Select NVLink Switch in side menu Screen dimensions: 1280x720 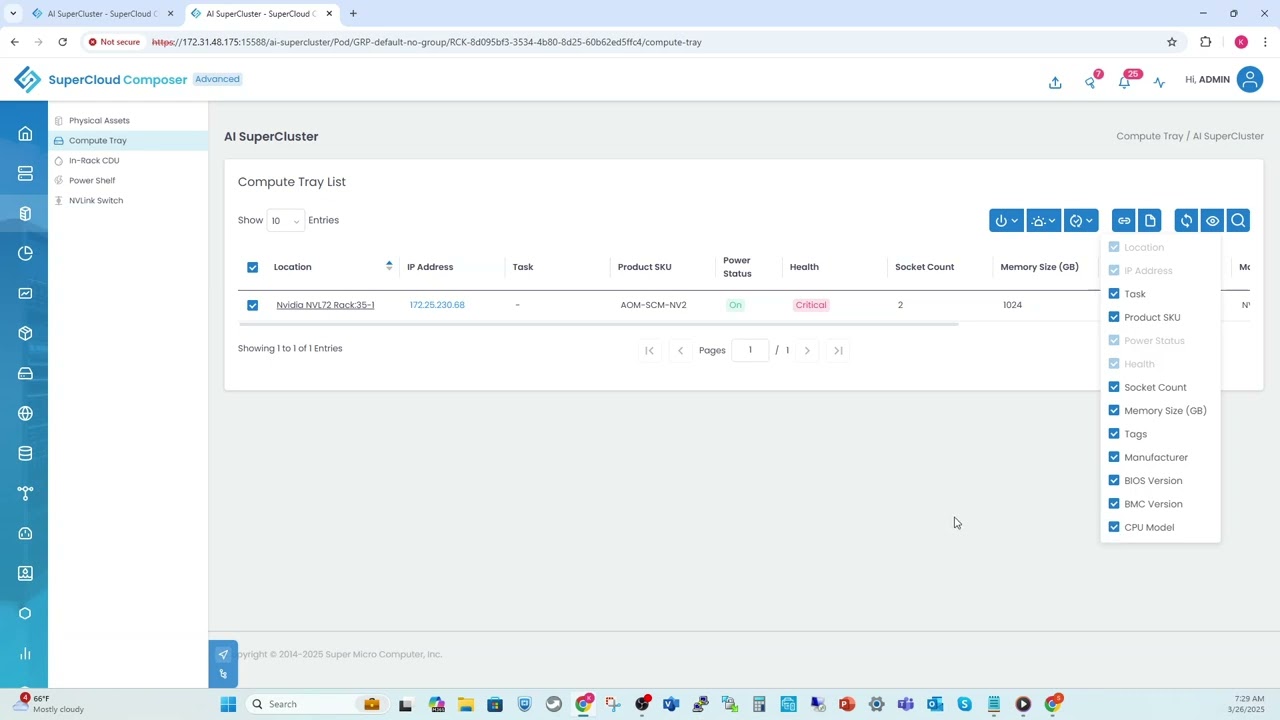pos(96,201)
